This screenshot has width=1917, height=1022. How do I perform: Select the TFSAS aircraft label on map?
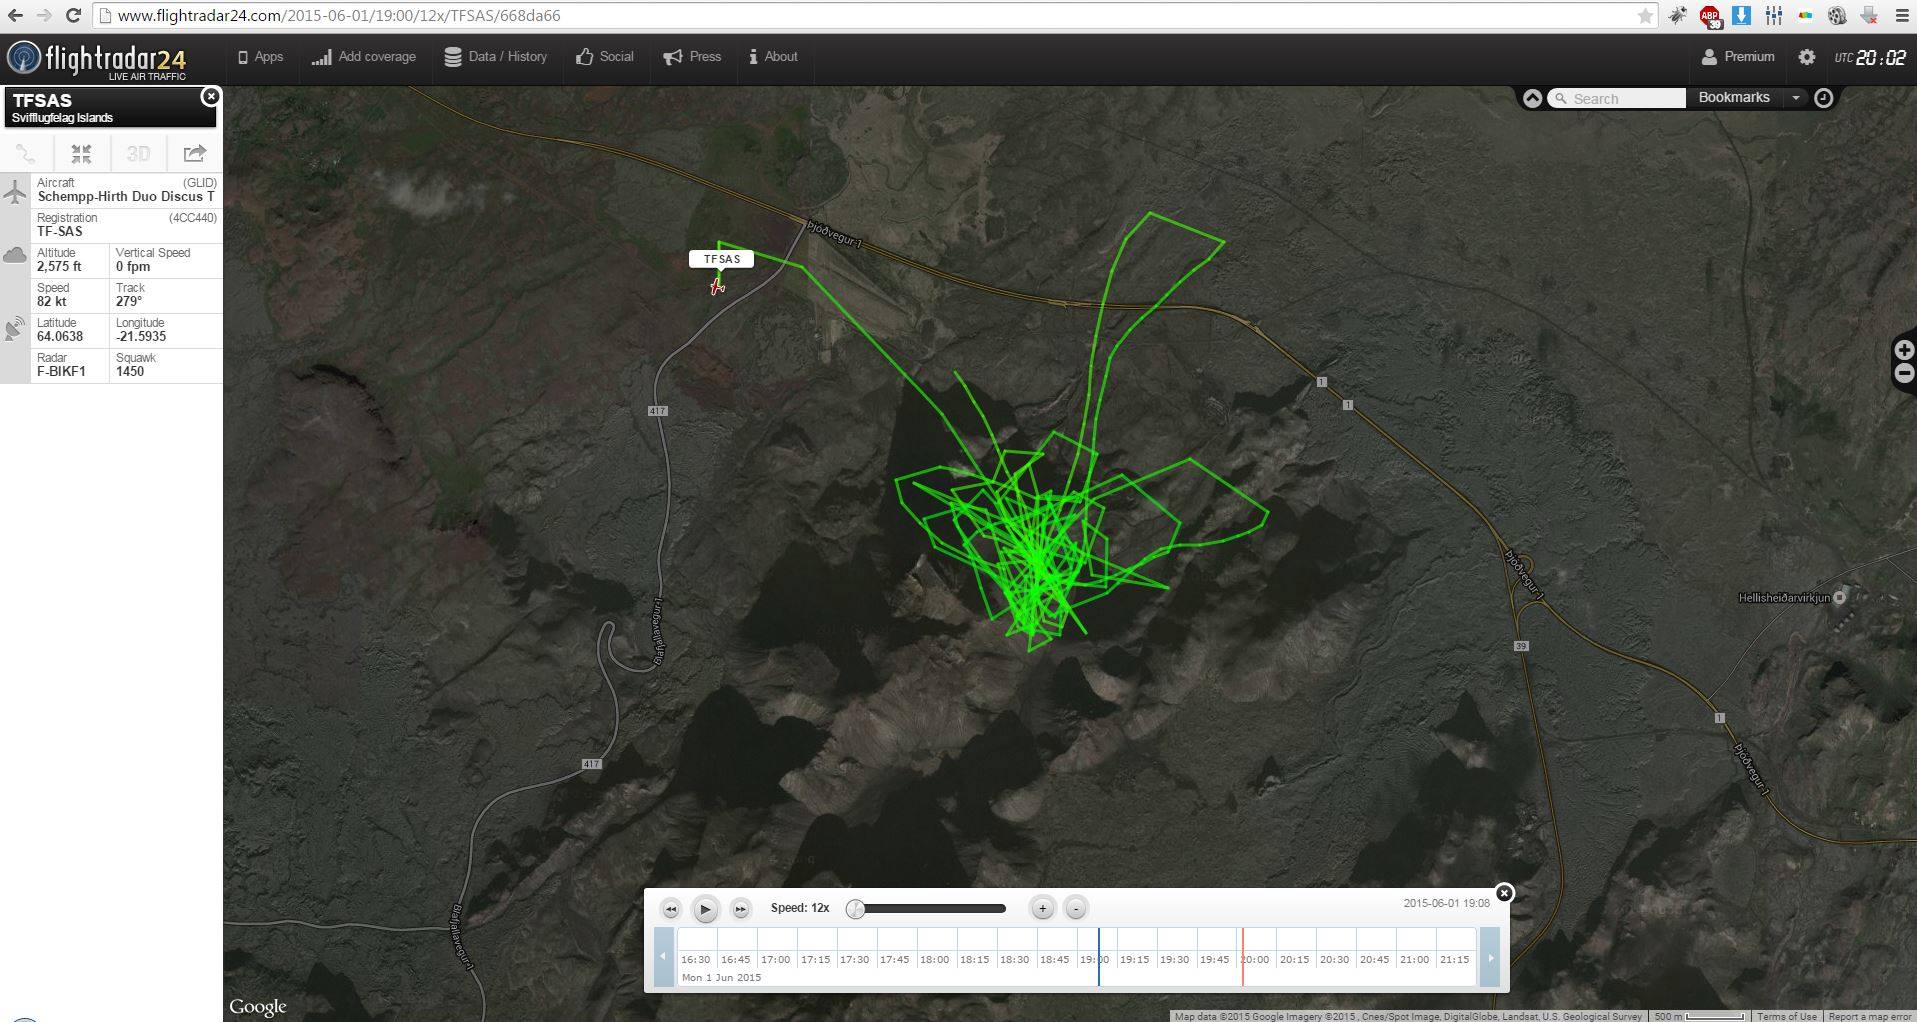point(721,259)
